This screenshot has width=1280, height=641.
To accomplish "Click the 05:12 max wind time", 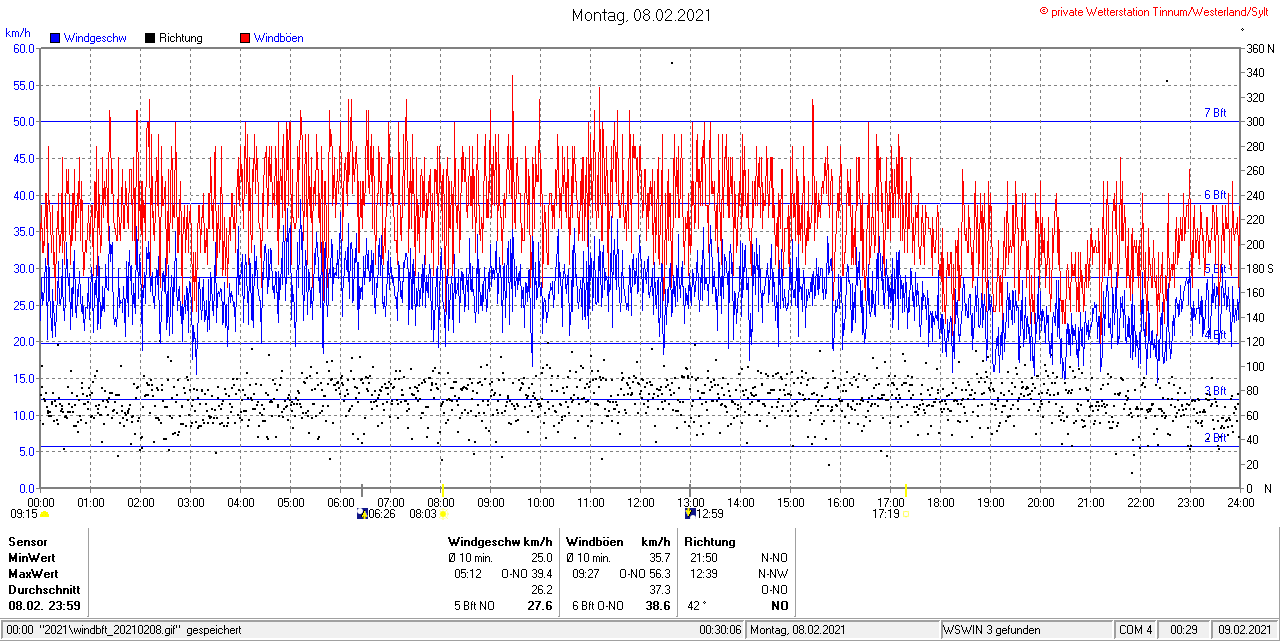I will pos(469,574).
